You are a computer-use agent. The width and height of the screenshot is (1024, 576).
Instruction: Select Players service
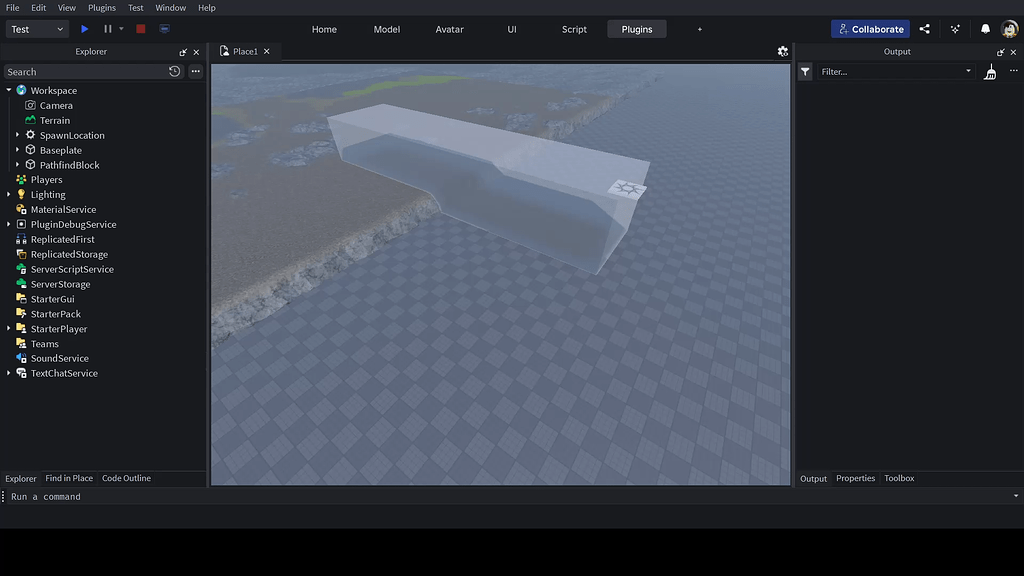click(x=46, y=180)
